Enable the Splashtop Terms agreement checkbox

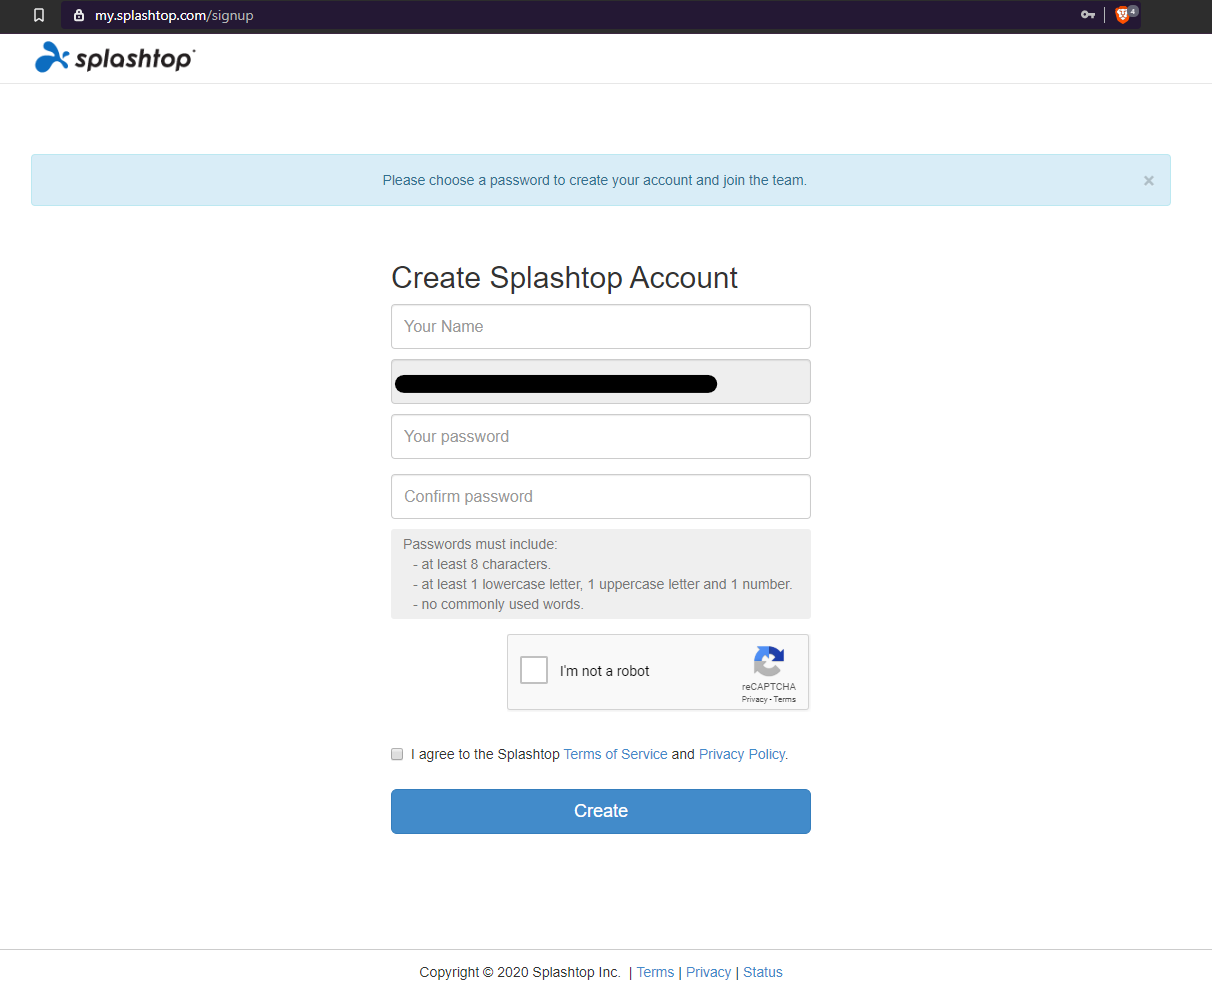(397, 753)
